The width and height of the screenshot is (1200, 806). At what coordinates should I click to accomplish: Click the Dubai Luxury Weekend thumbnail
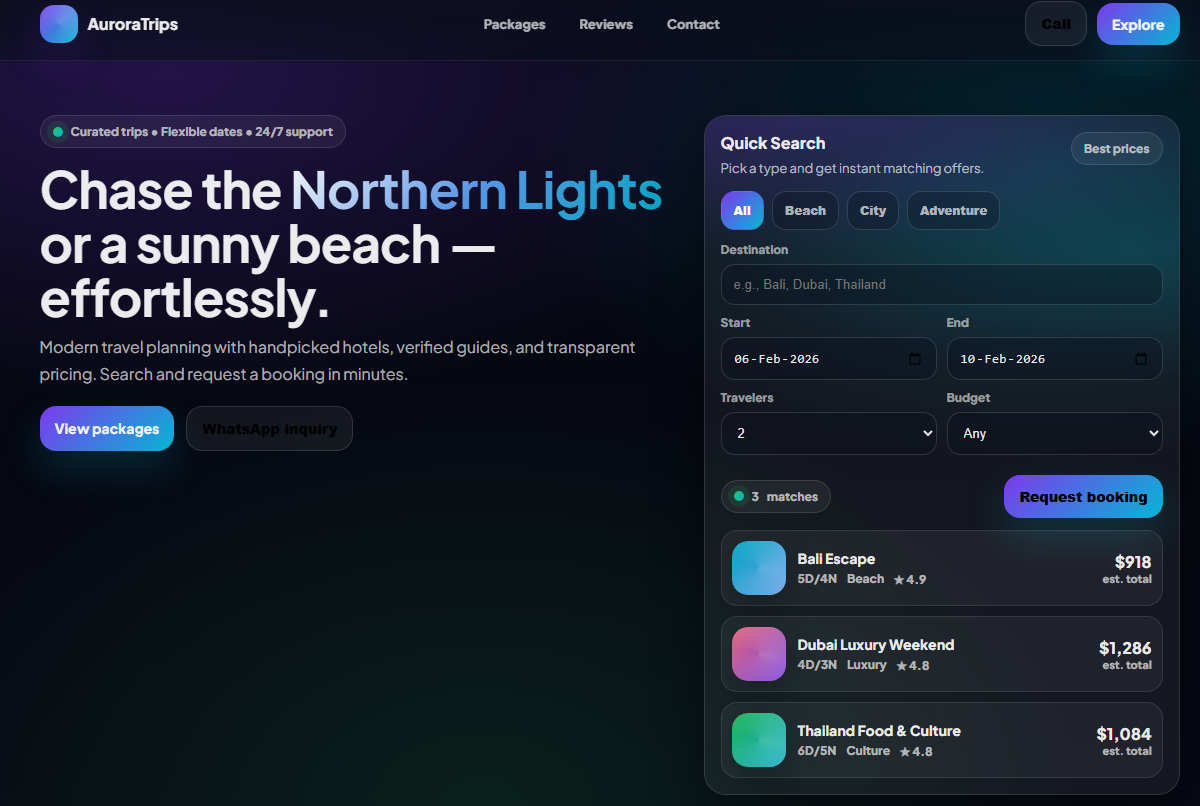[x=759, y=654]
